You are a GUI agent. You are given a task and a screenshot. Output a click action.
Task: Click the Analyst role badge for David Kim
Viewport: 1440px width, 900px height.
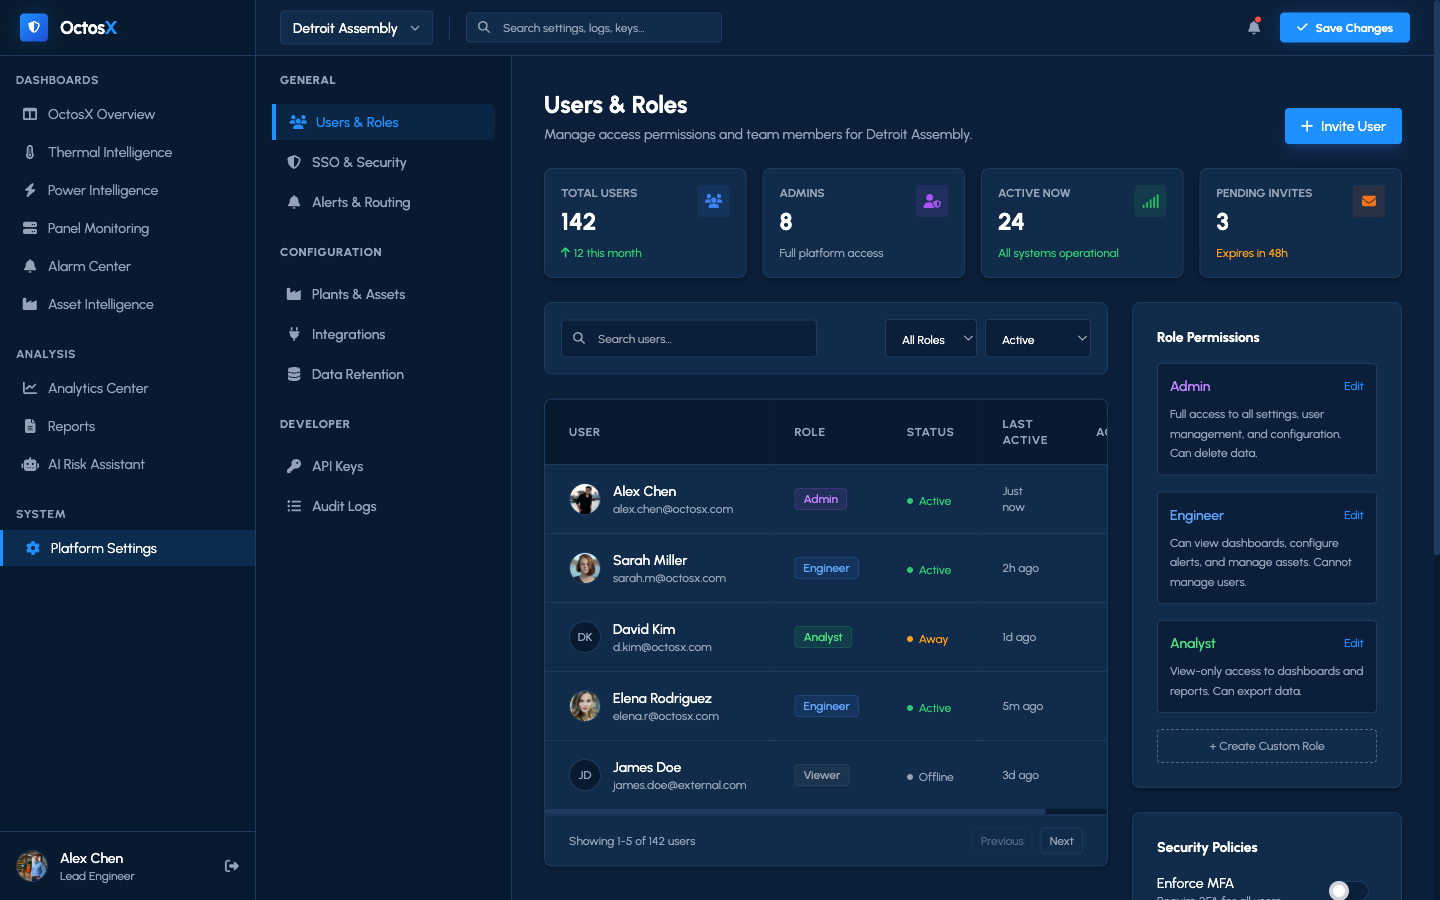[x=823, y=637]
